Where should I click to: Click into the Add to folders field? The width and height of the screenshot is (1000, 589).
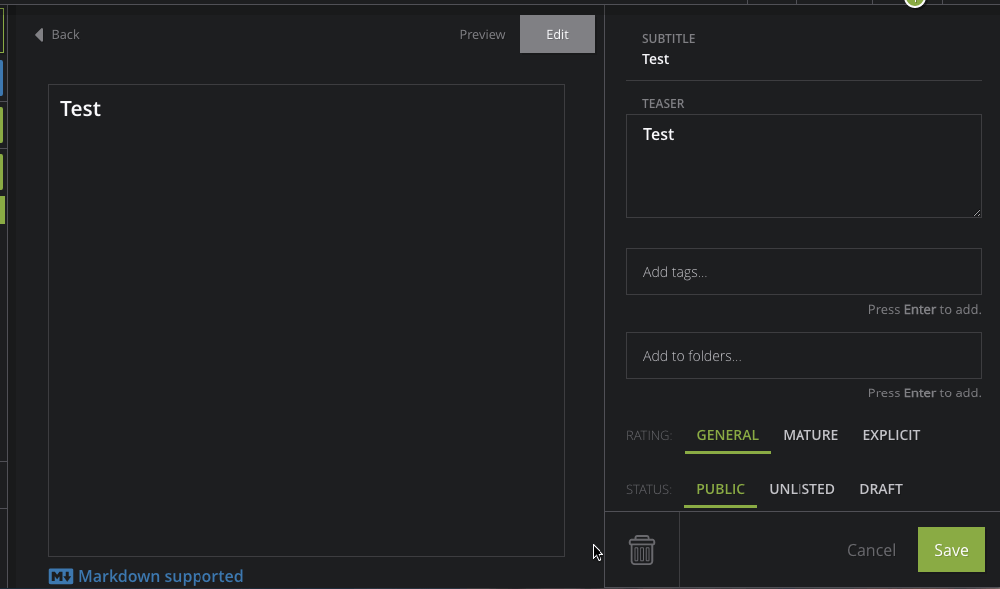803,356
